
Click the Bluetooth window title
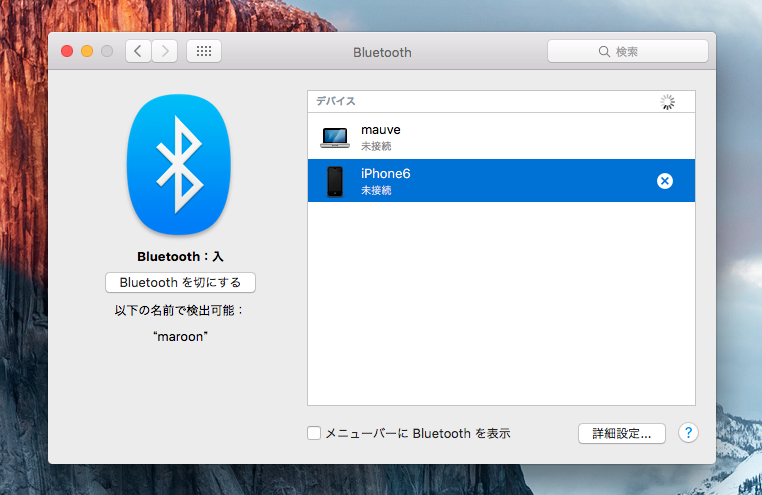pyautogui.click(x=382, y=52)
